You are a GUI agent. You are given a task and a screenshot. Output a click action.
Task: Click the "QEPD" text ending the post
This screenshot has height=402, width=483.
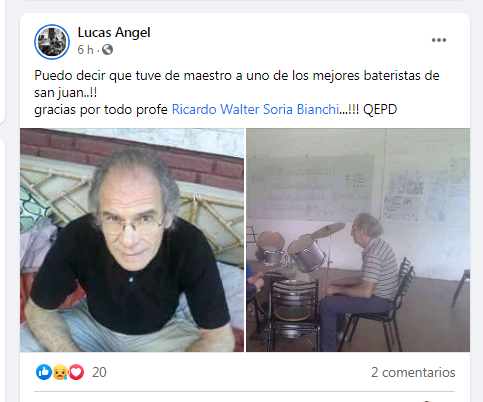pos(380,109)
